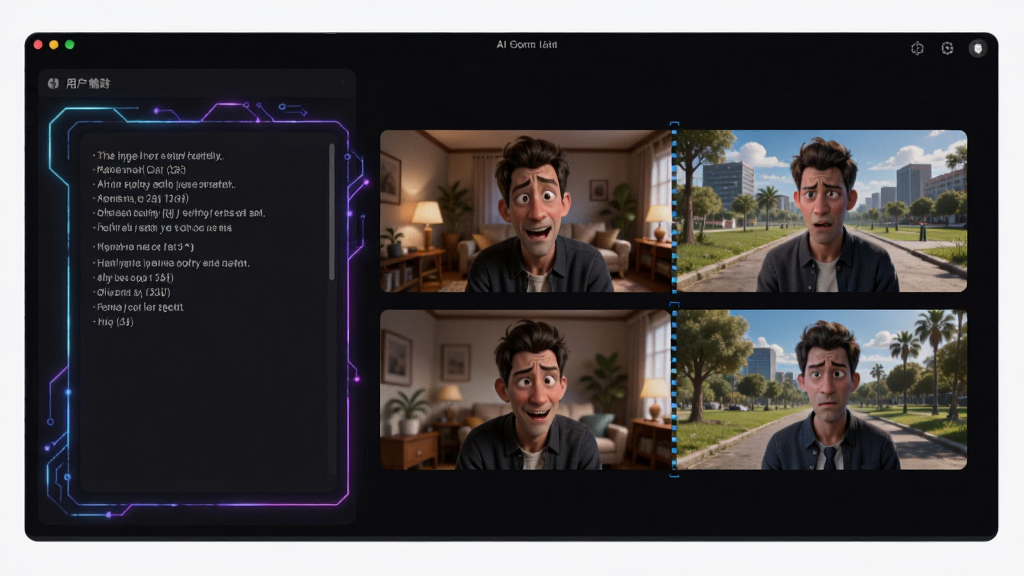Select the last text line ending "(3$)"
The image size is (1024, 576).
coord(114,322)
